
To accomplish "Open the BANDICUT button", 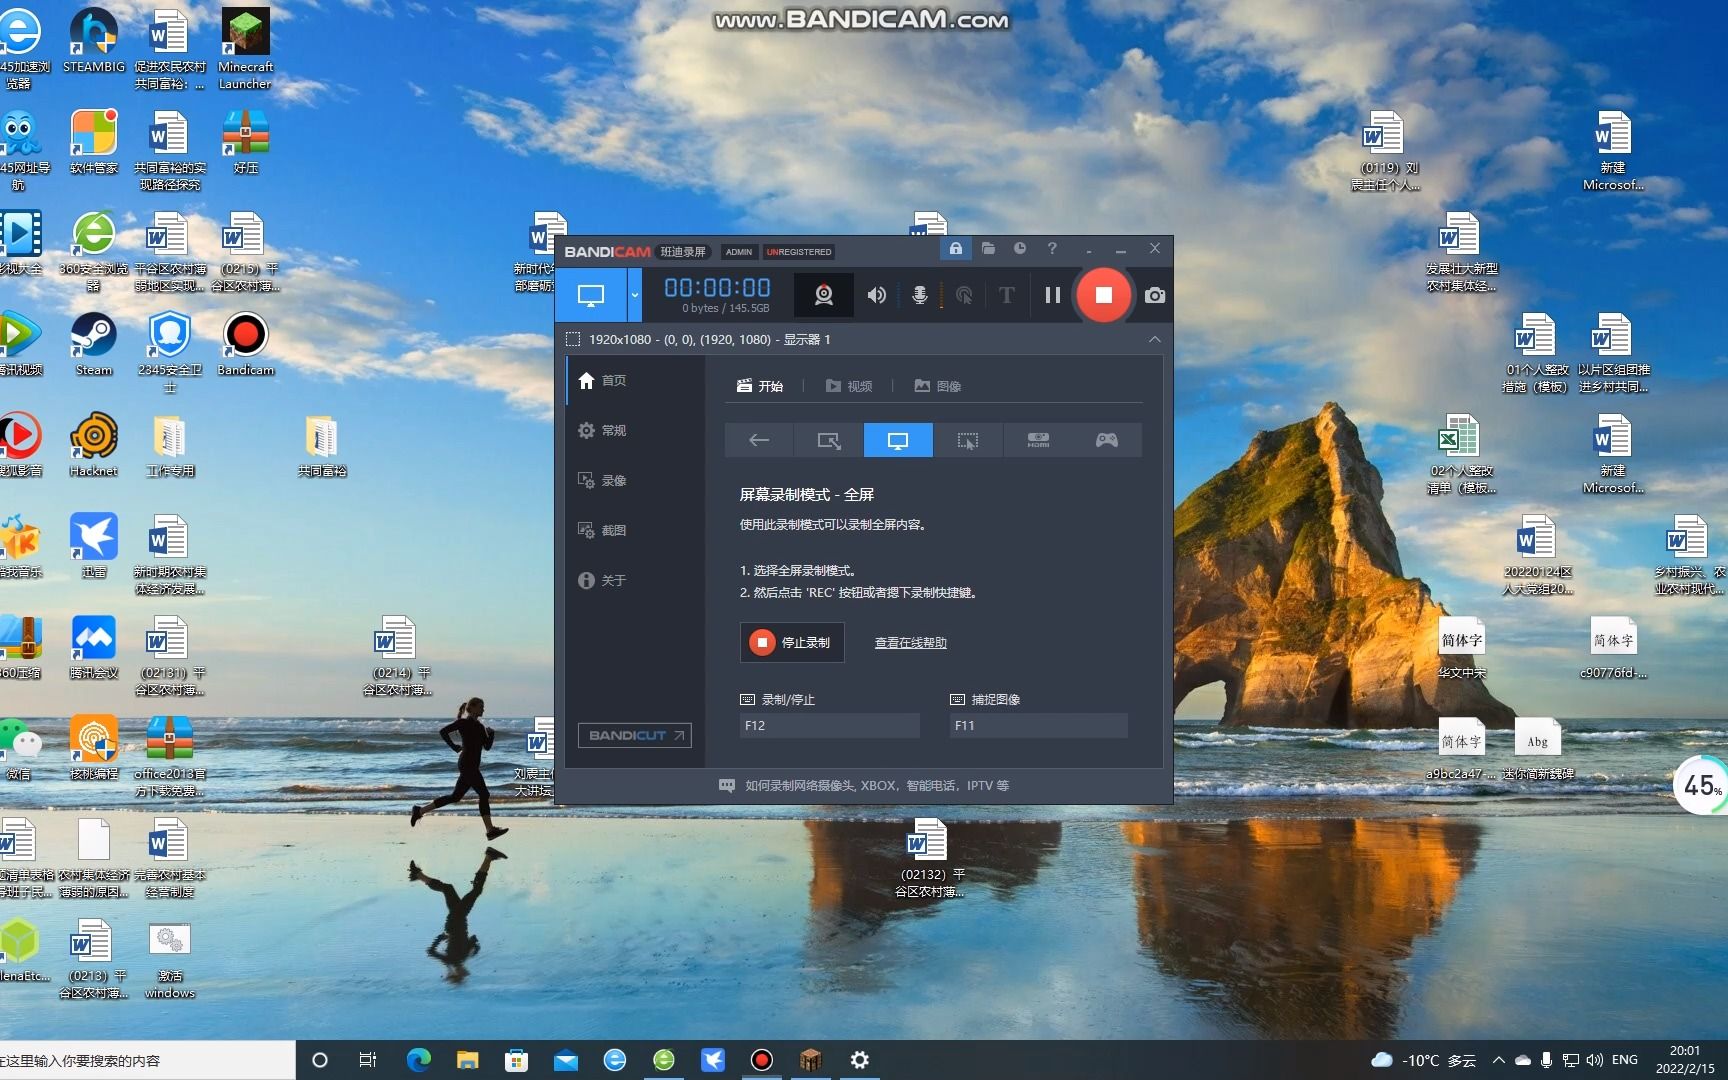I will click(x=635, y=735).
